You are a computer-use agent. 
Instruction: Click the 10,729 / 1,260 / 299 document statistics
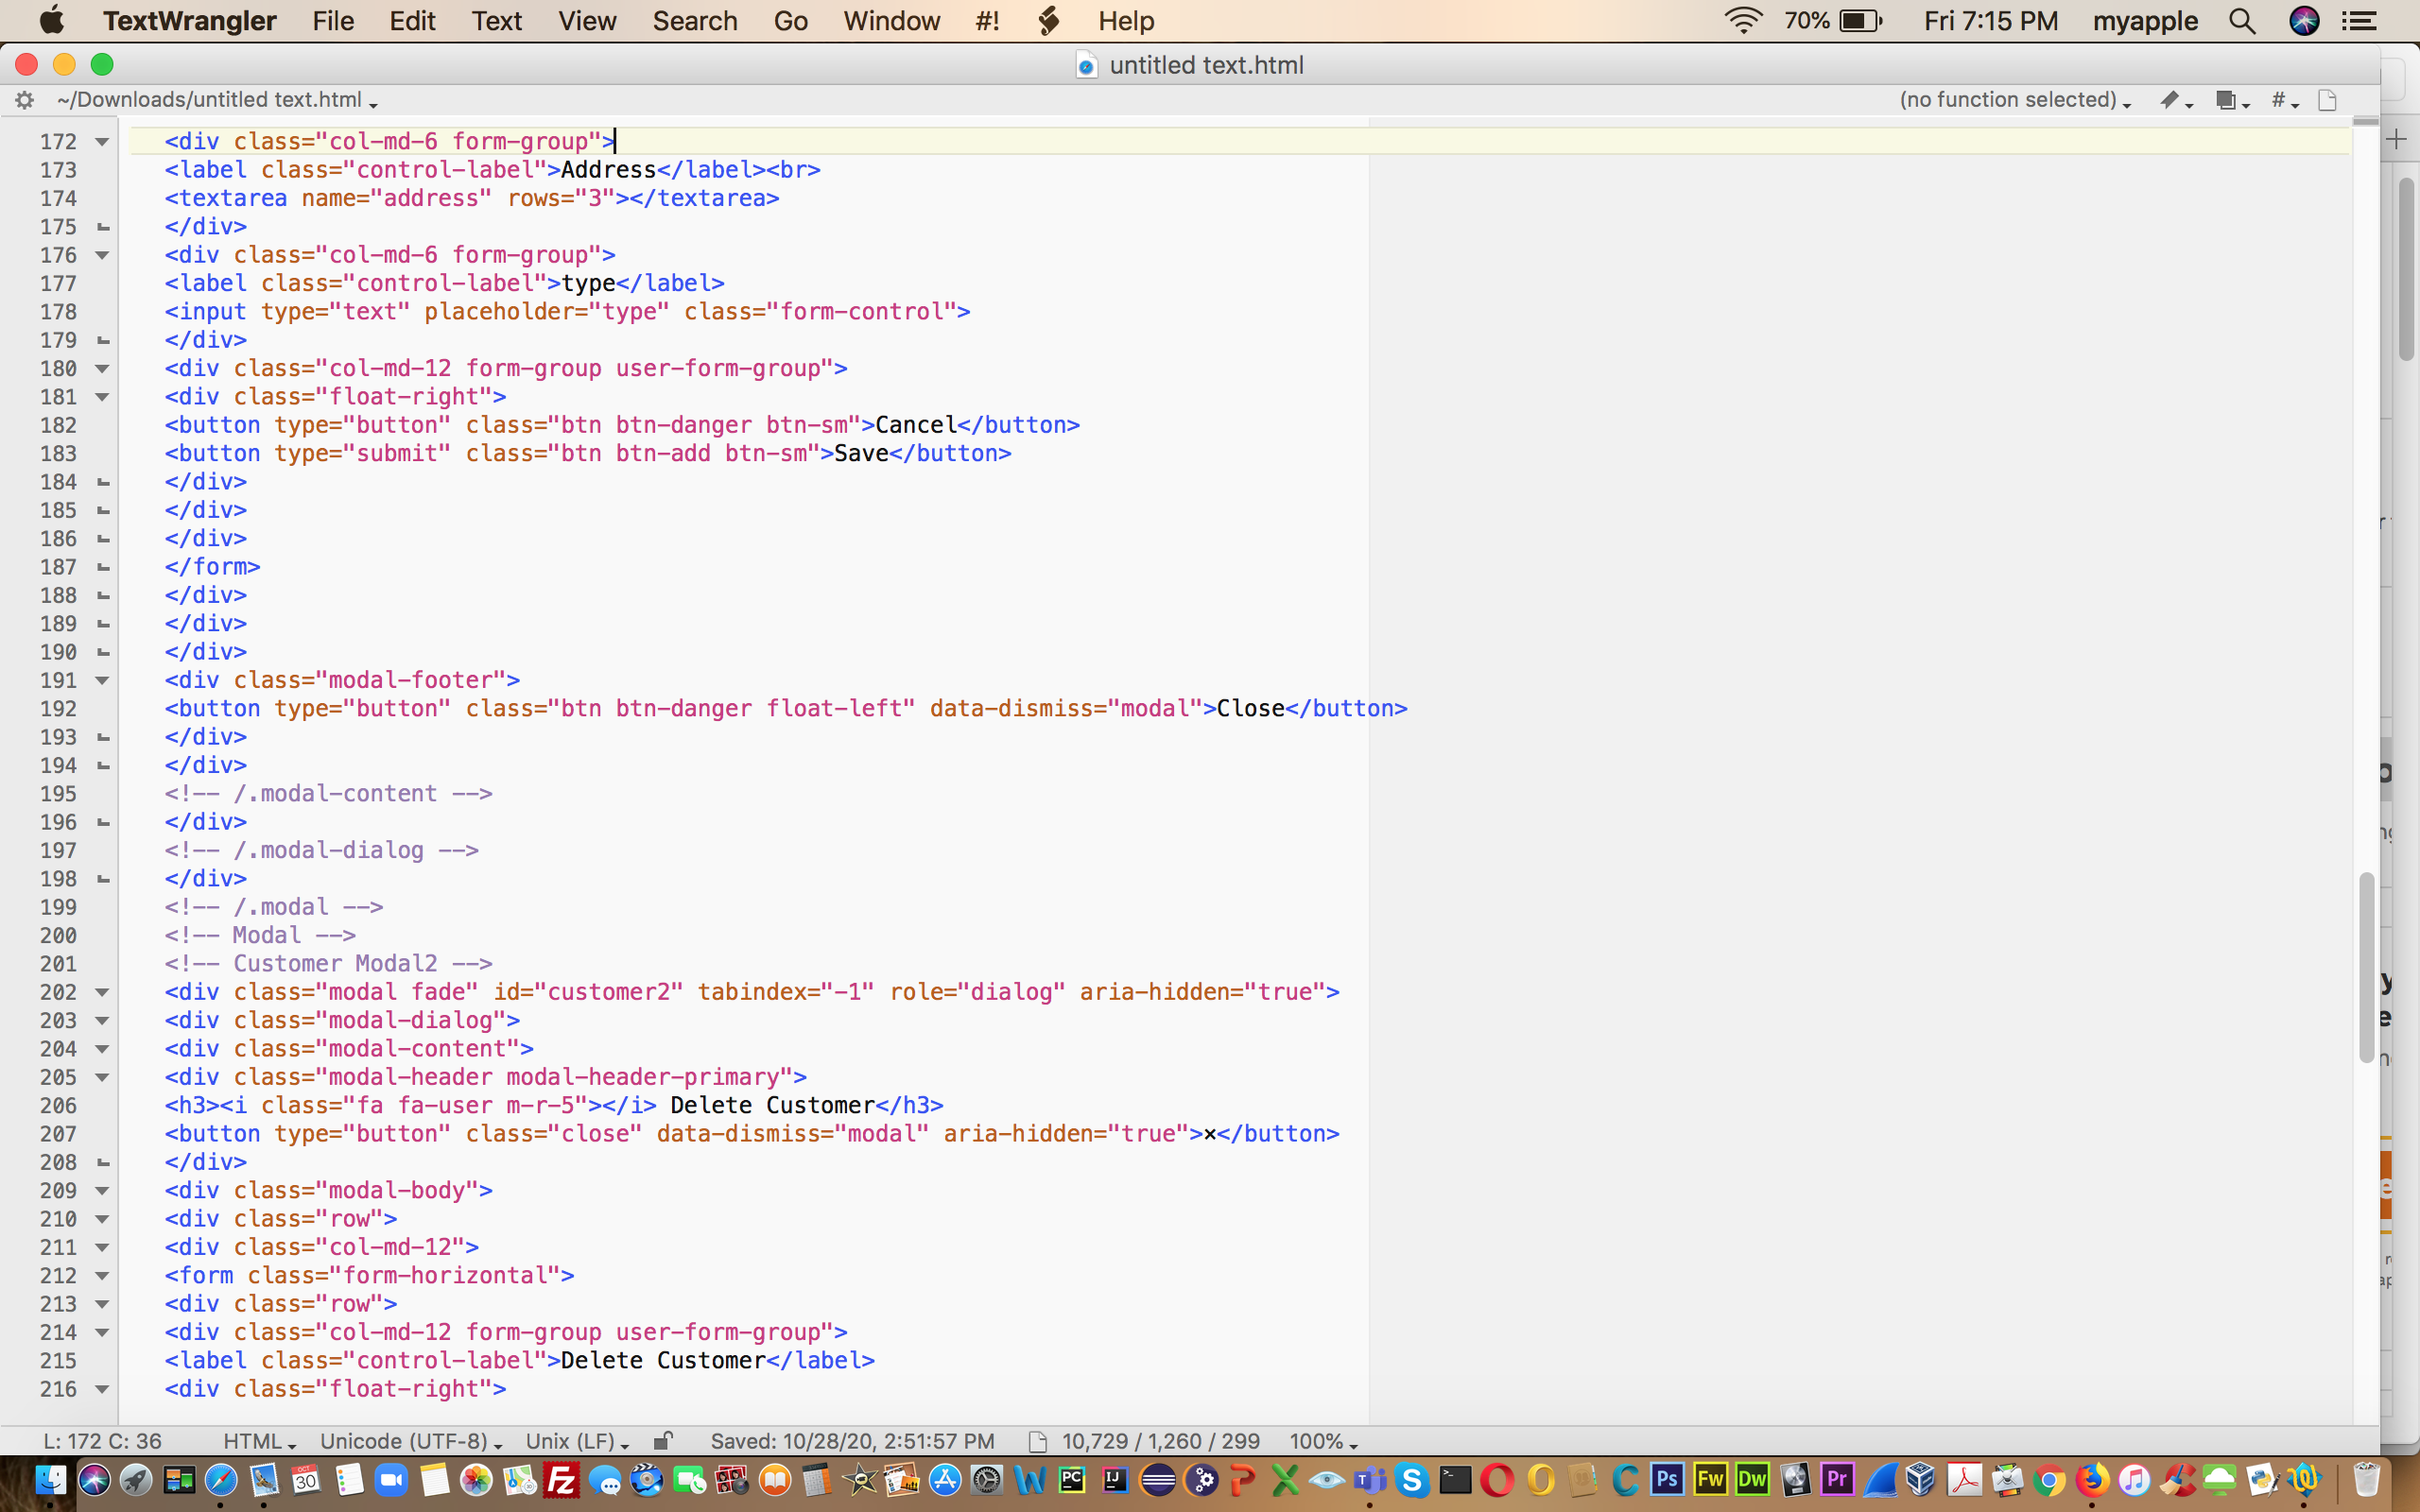[x=1160, y=1441]
